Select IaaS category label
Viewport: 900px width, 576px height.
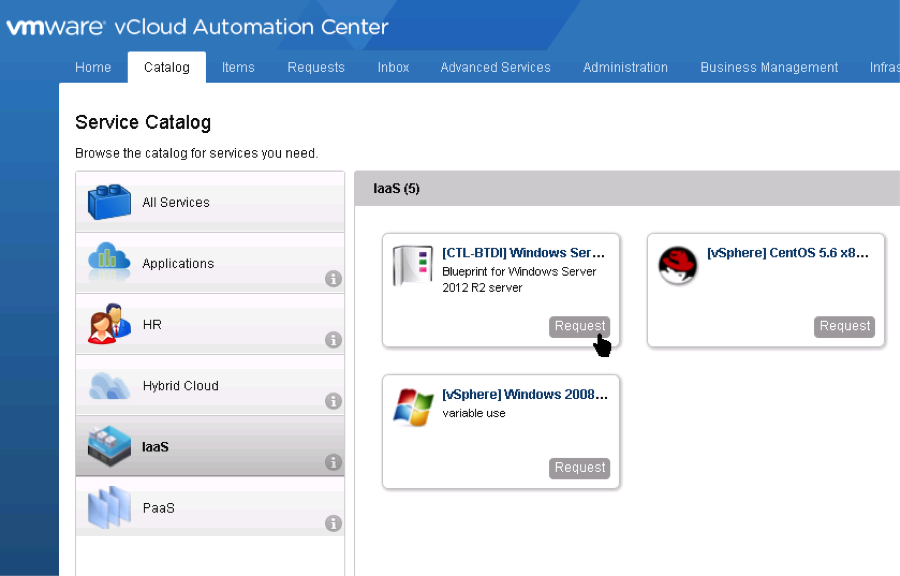(156, 447)
